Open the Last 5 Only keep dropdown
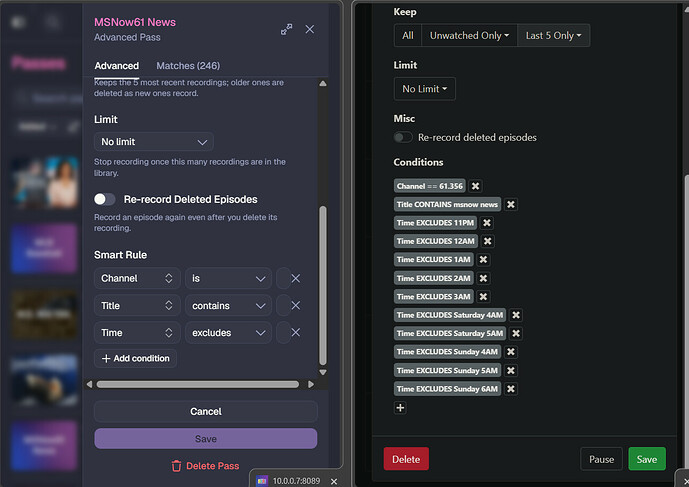 553,36
